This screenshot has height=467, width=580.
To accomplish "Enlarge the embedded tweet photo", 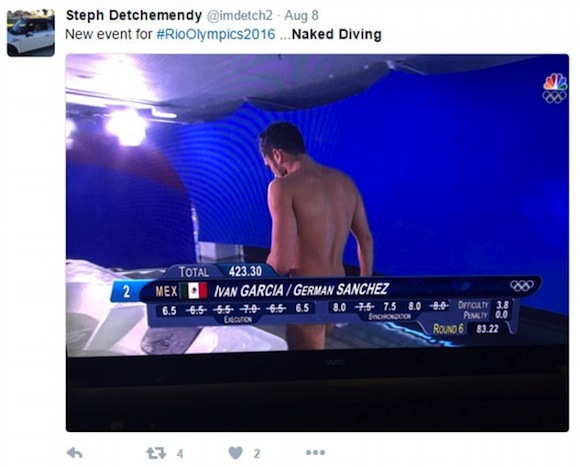I will coord(317,243).
